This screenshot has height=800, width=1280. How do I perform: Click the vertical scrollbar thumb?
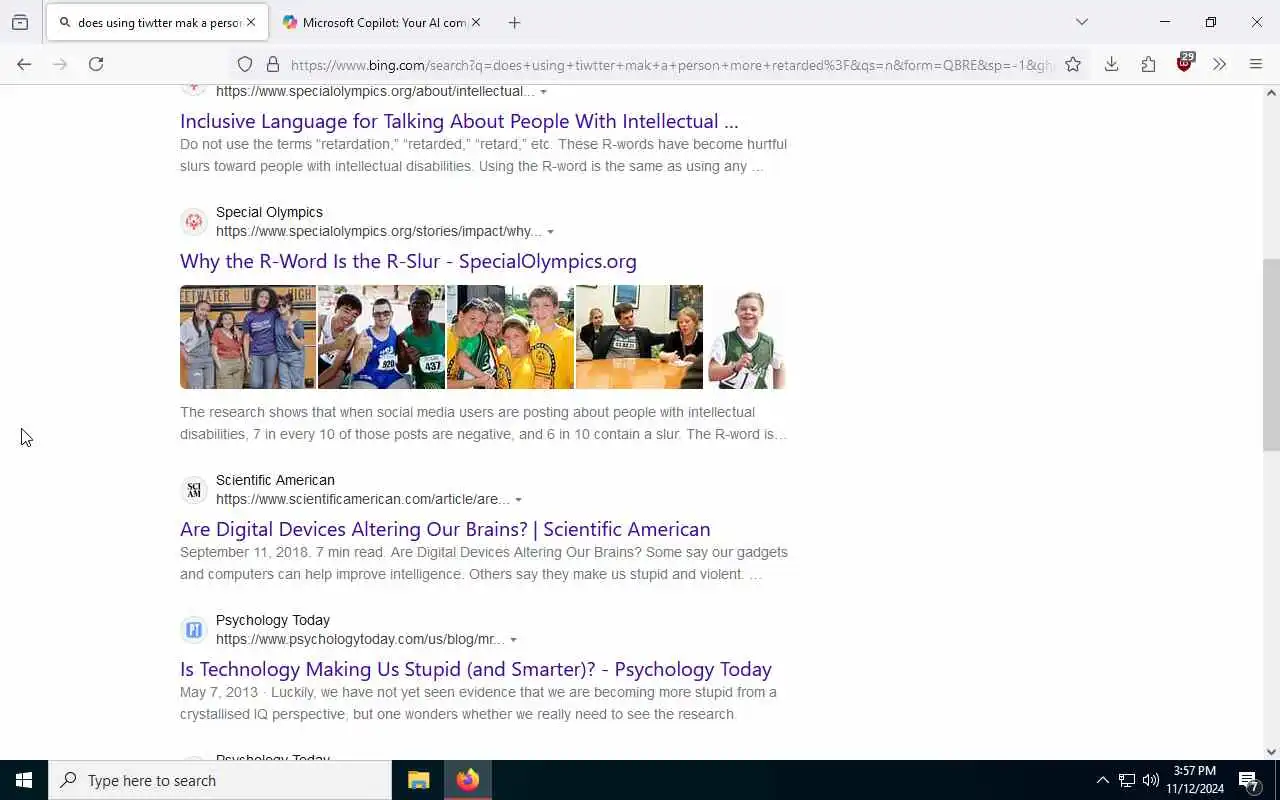[x=1271, y=355]
